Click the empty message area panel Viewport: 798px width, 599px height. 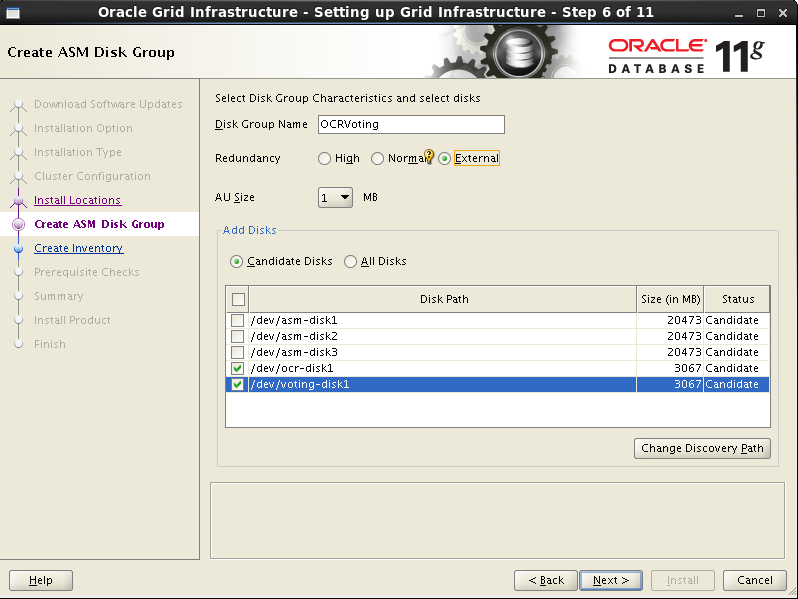tap(497, 520)
